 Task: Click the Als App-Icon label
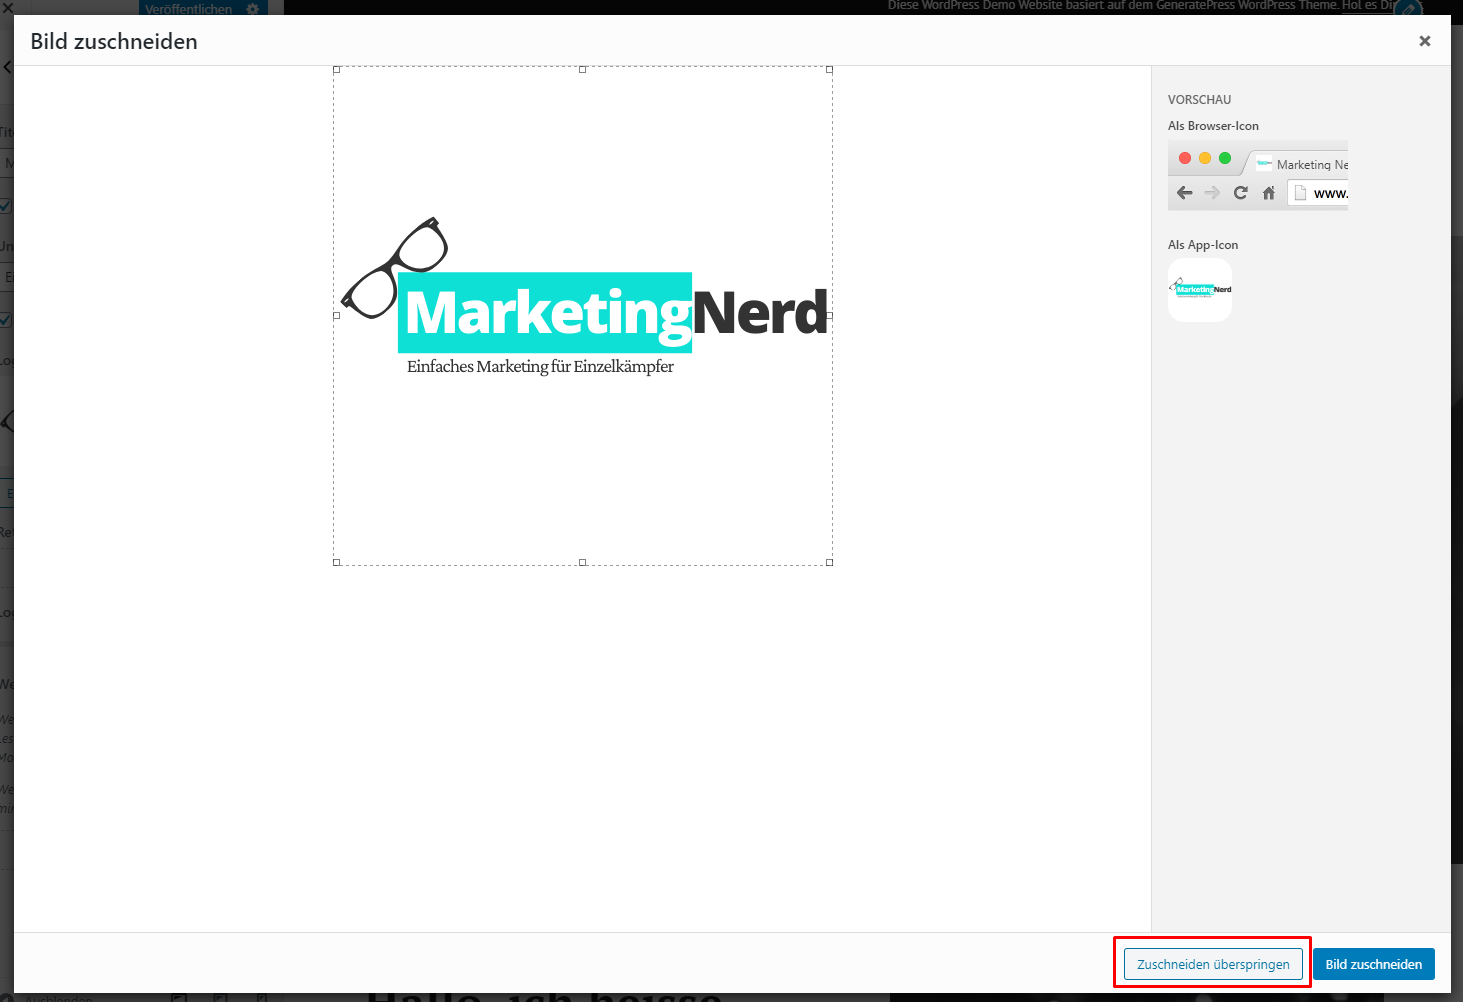pyautogui.click(x=1203, y=245)
